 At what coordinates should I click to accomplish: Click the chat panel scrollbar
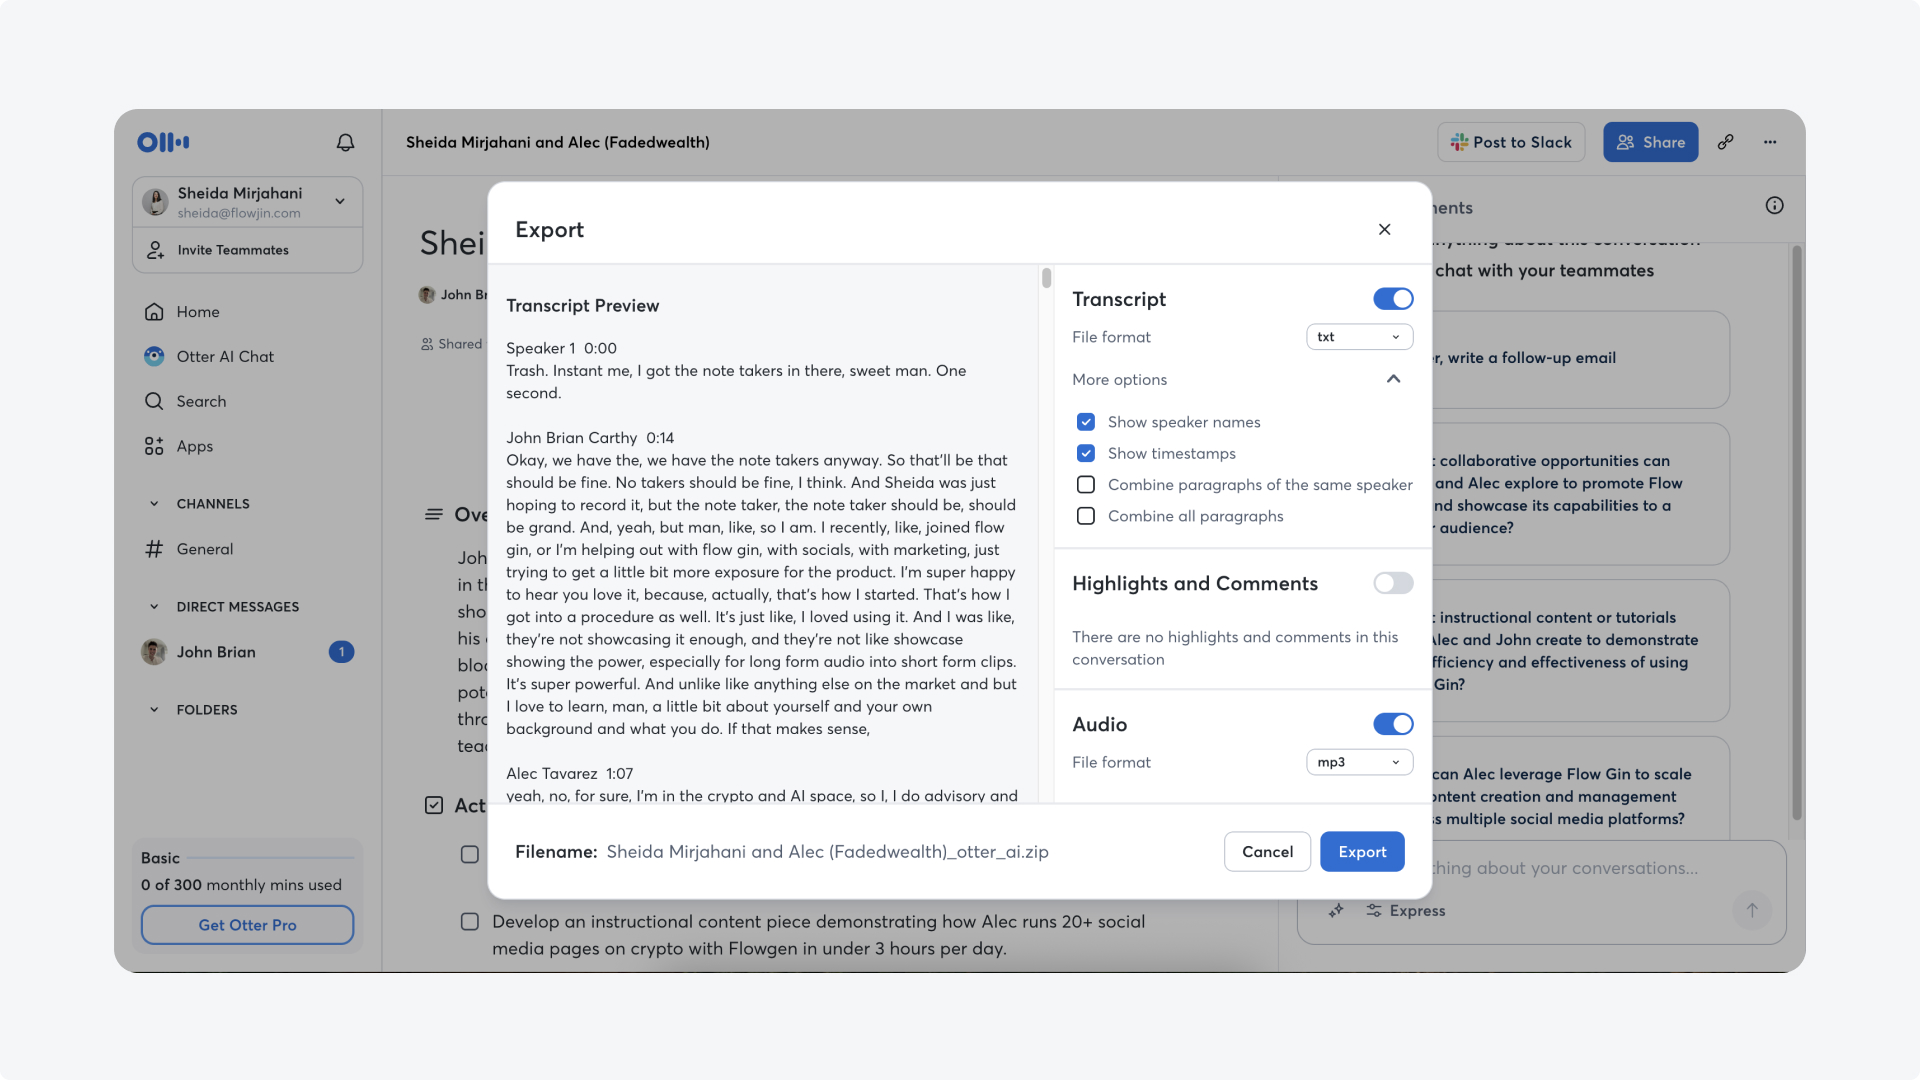[x=1796, y=532]
